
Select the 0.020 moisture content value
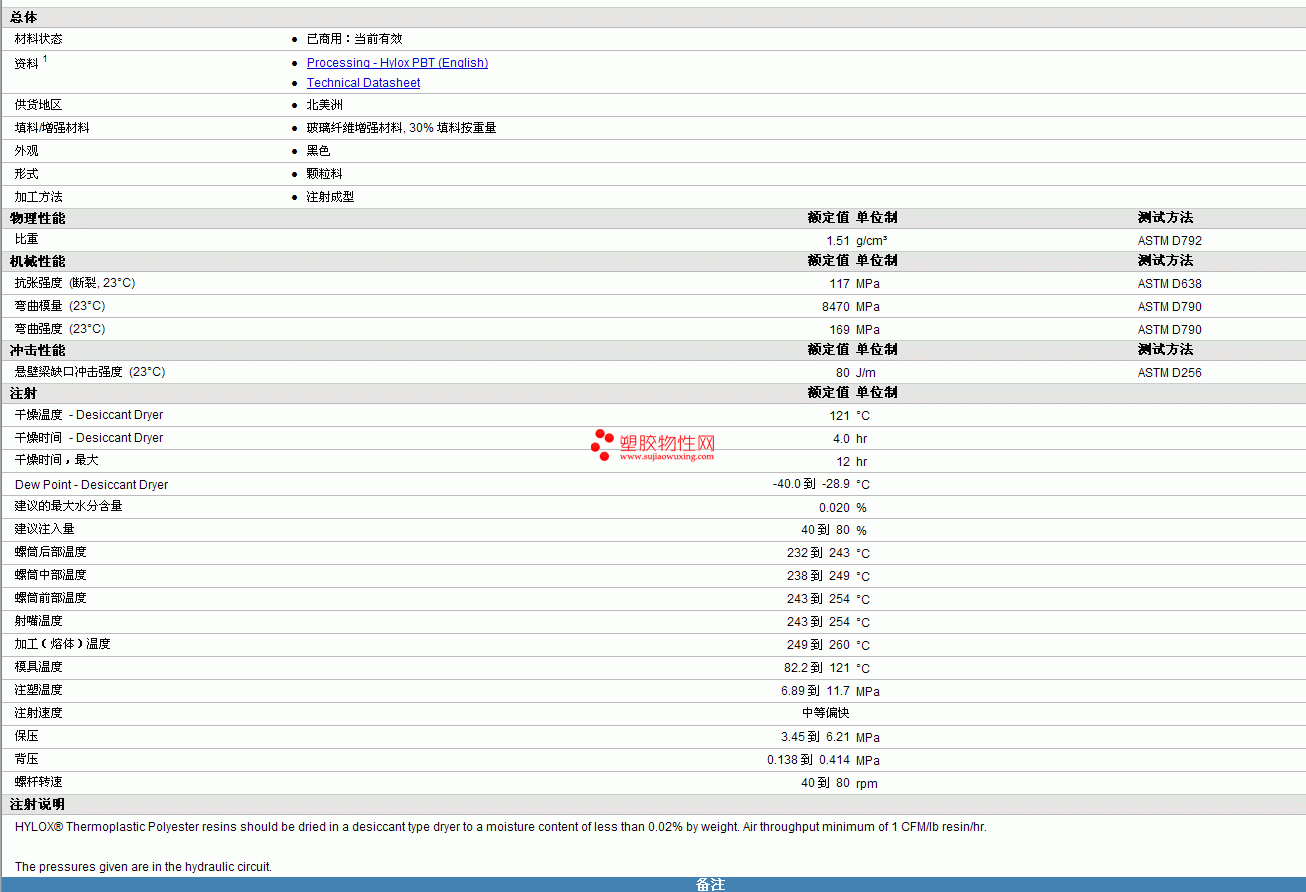(834, 508)
